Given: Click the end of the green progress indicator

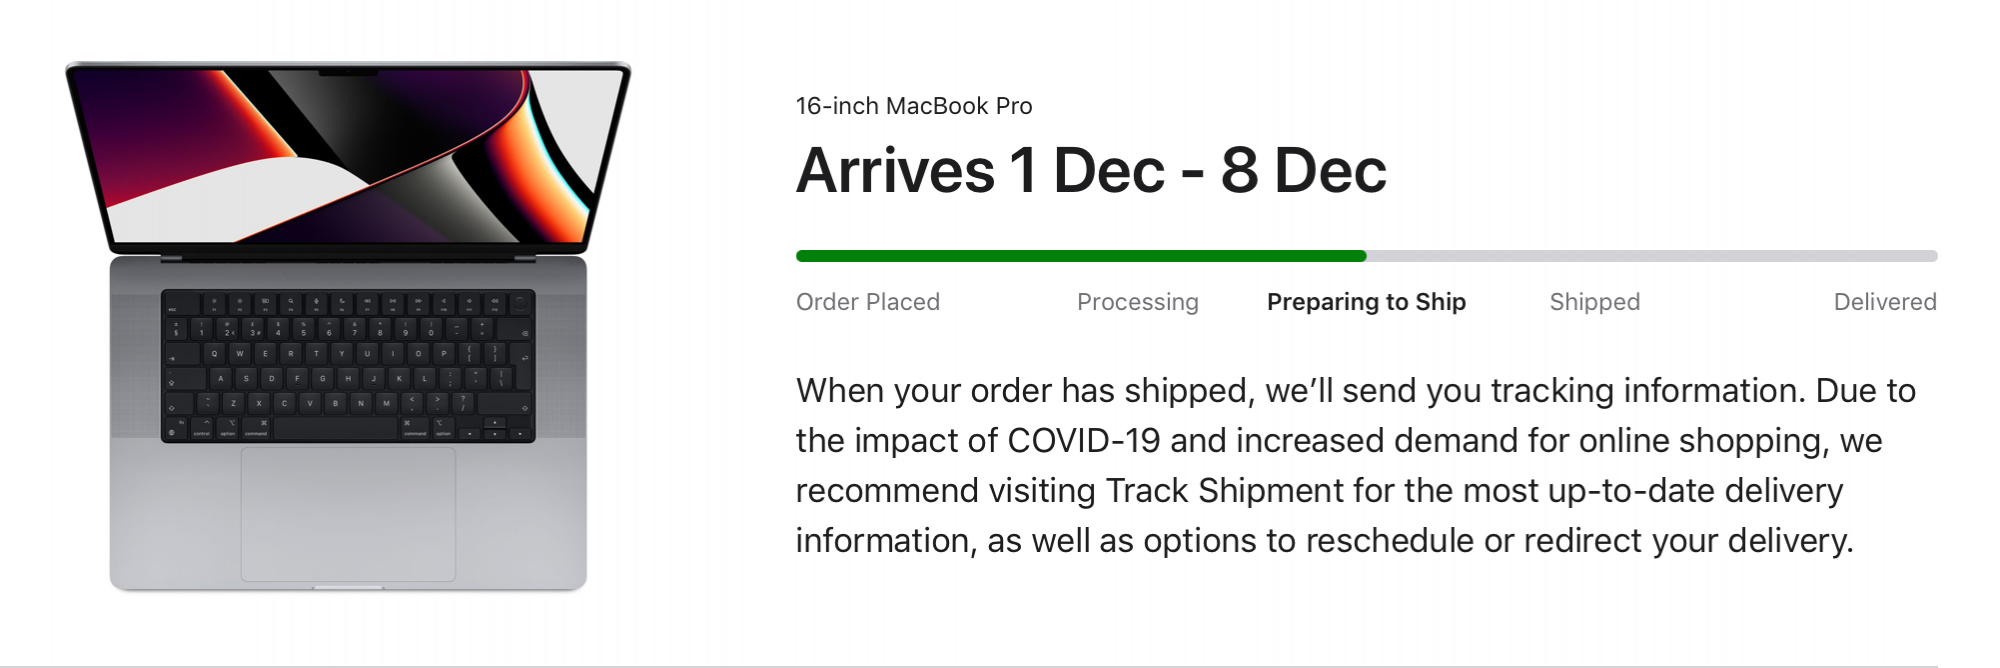Looking at the screenshot, I should (x=1362, y=256).
